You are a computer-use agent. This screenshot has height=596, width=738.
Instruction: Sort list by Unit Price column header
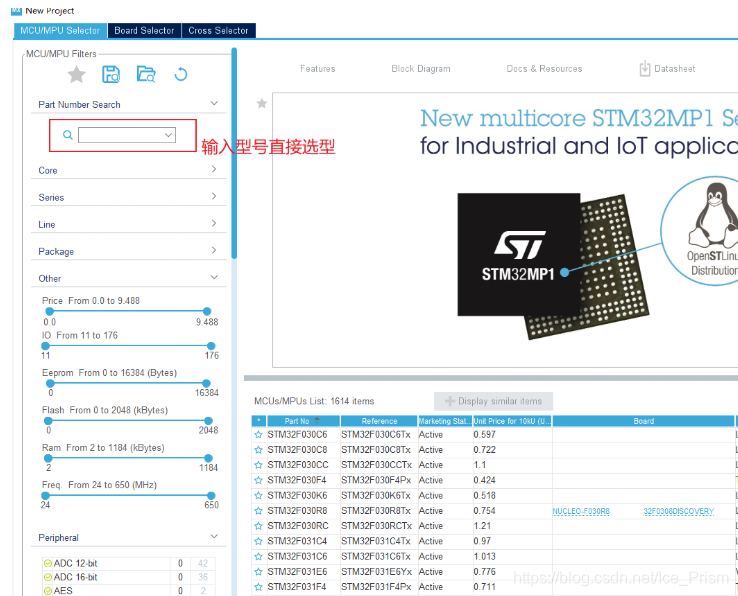513,421
